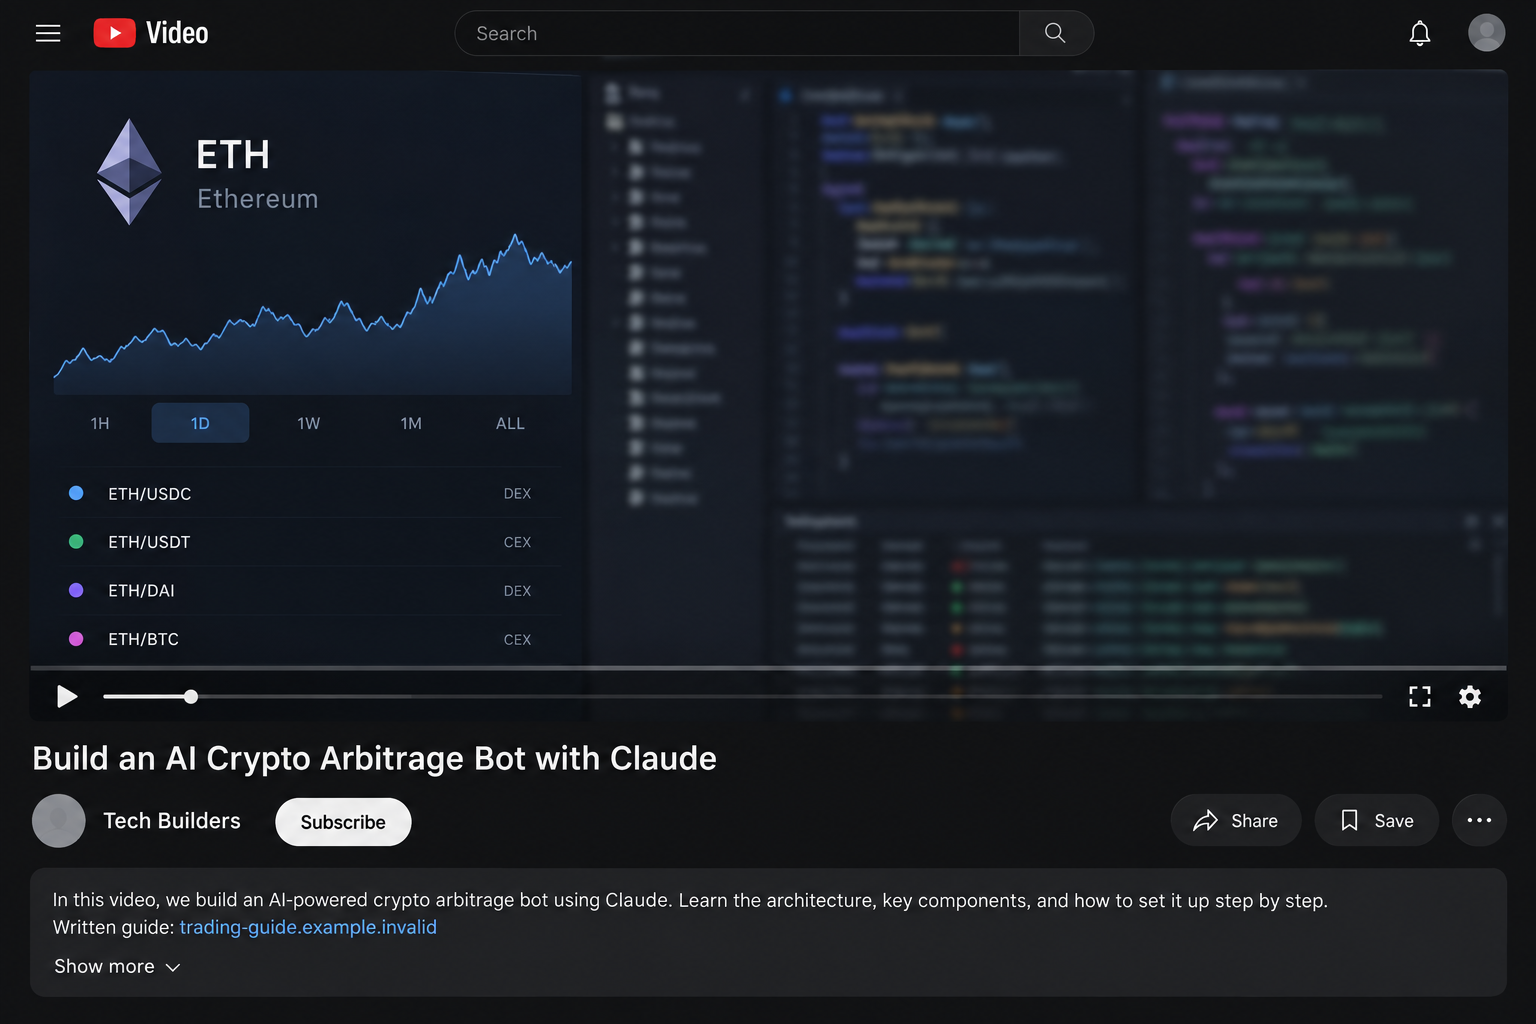1536x1024 pixels.
Task: Select the 1M chart tab
Action: [x=411, y=423]
